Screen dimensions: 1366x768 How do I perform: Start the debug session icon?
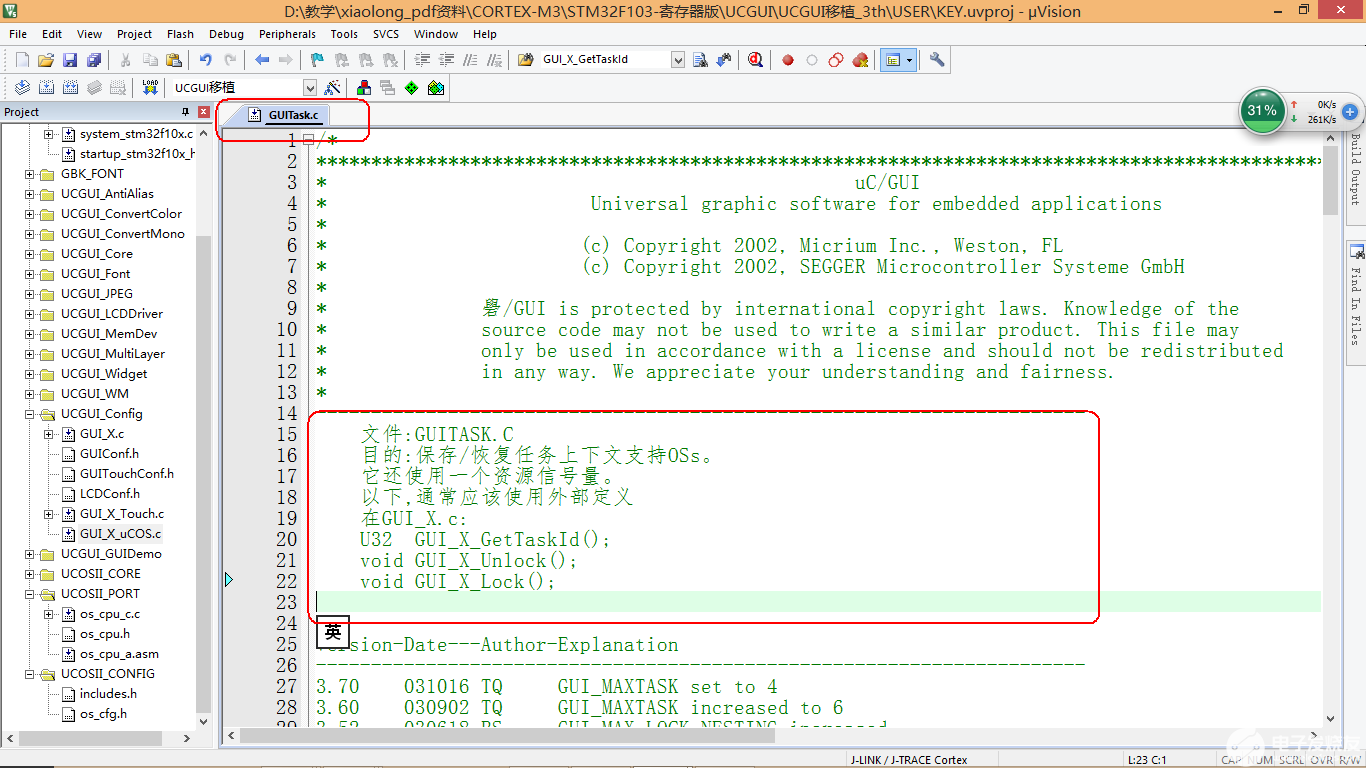[x=755, y=60]
